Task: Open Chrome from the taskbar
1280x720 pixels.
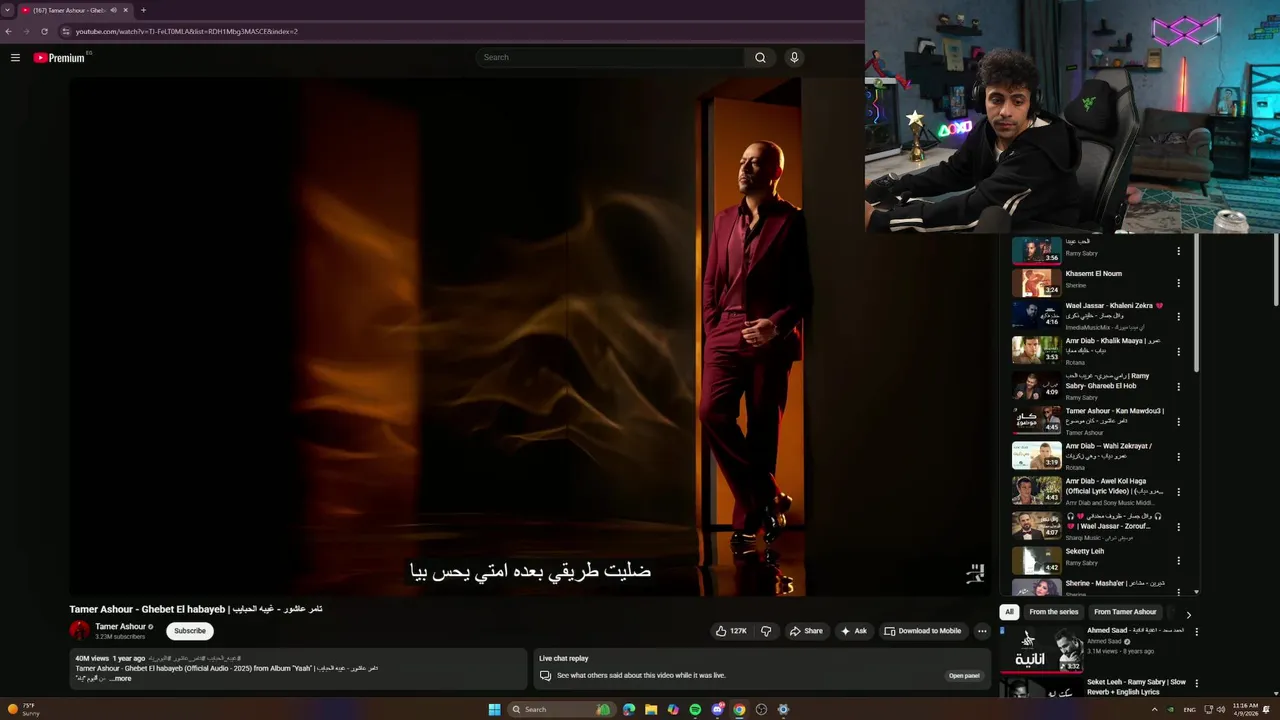Action: [739, 710]
